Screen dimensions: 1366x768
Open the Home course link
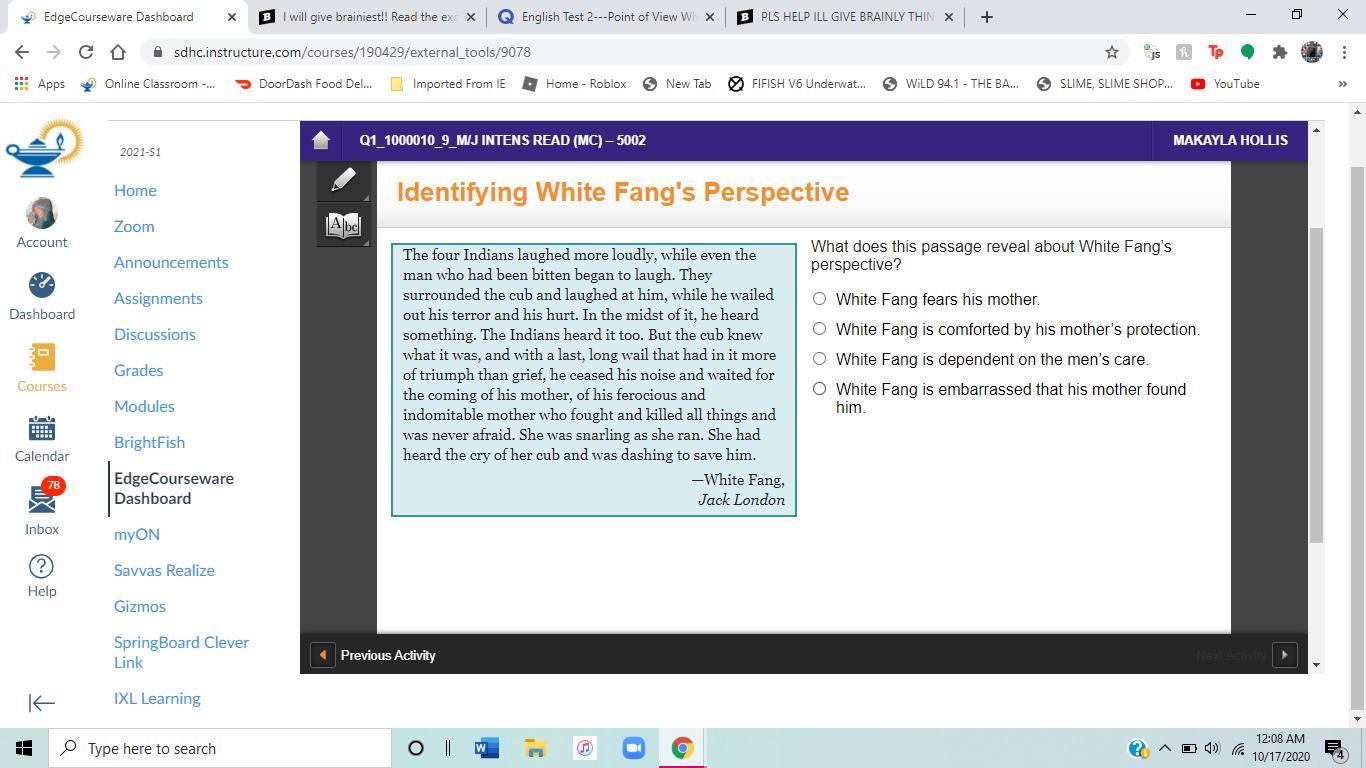tap(135, 190)
